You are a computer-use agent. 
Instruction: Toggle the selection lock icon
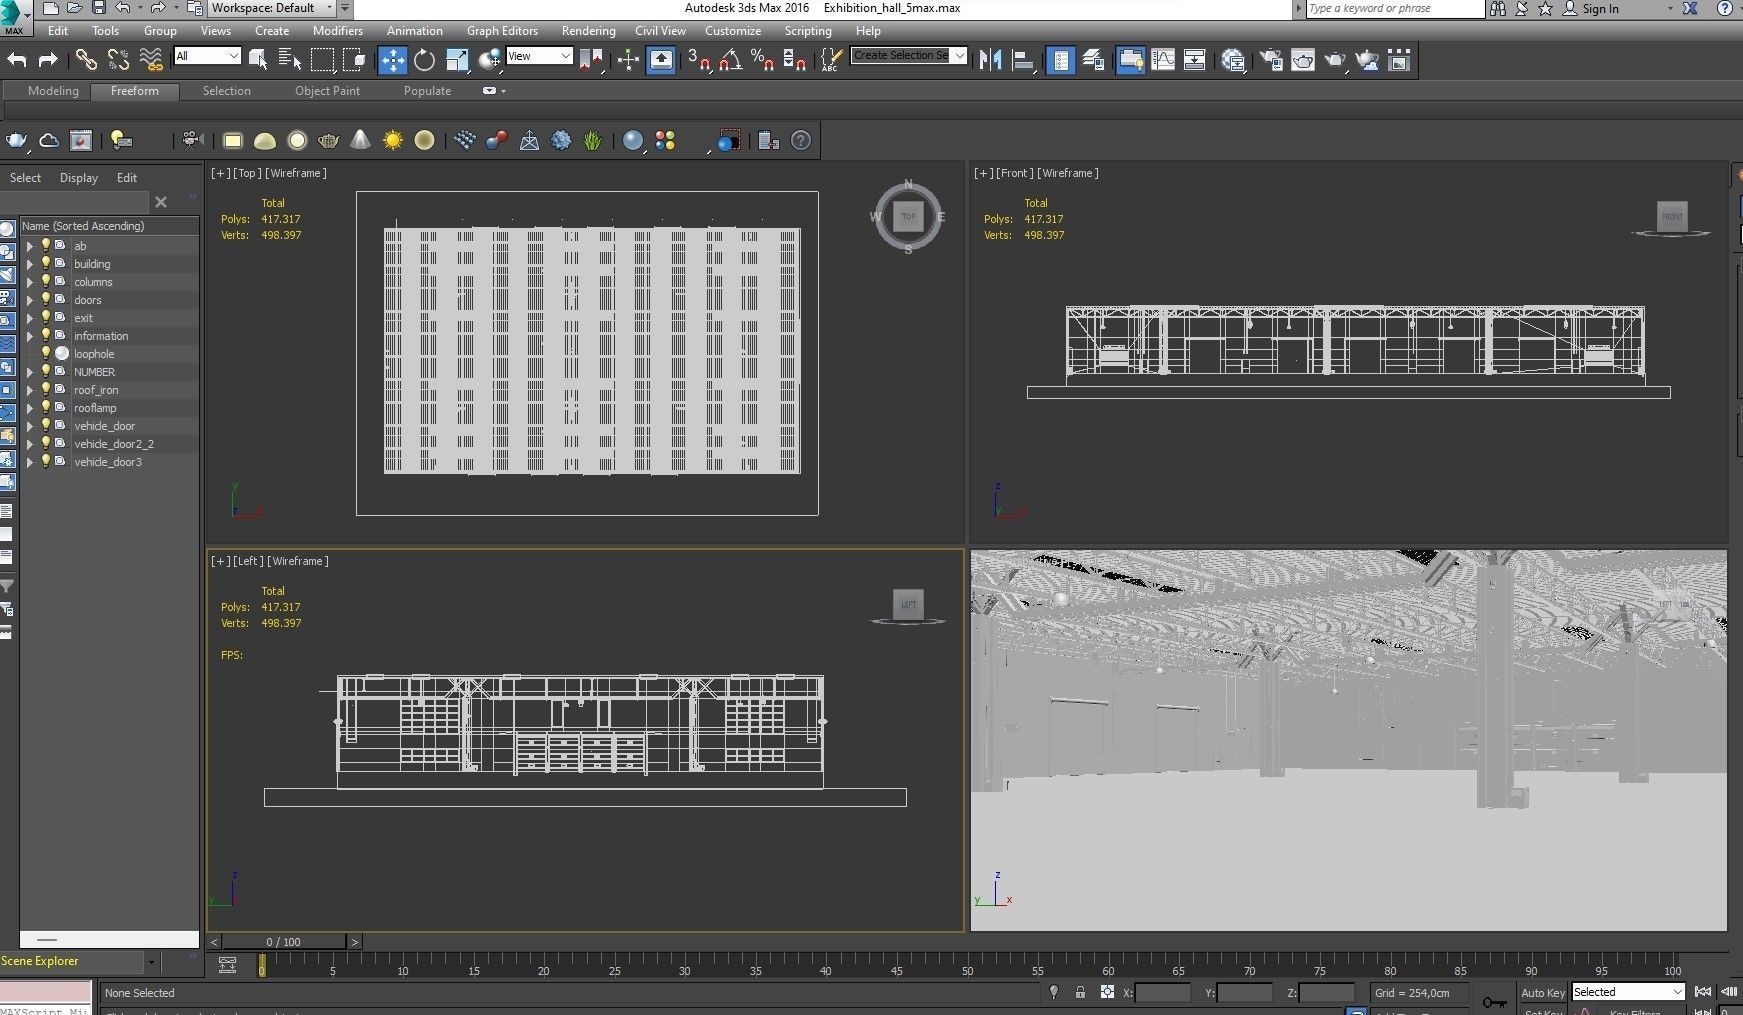point(1080,993)
